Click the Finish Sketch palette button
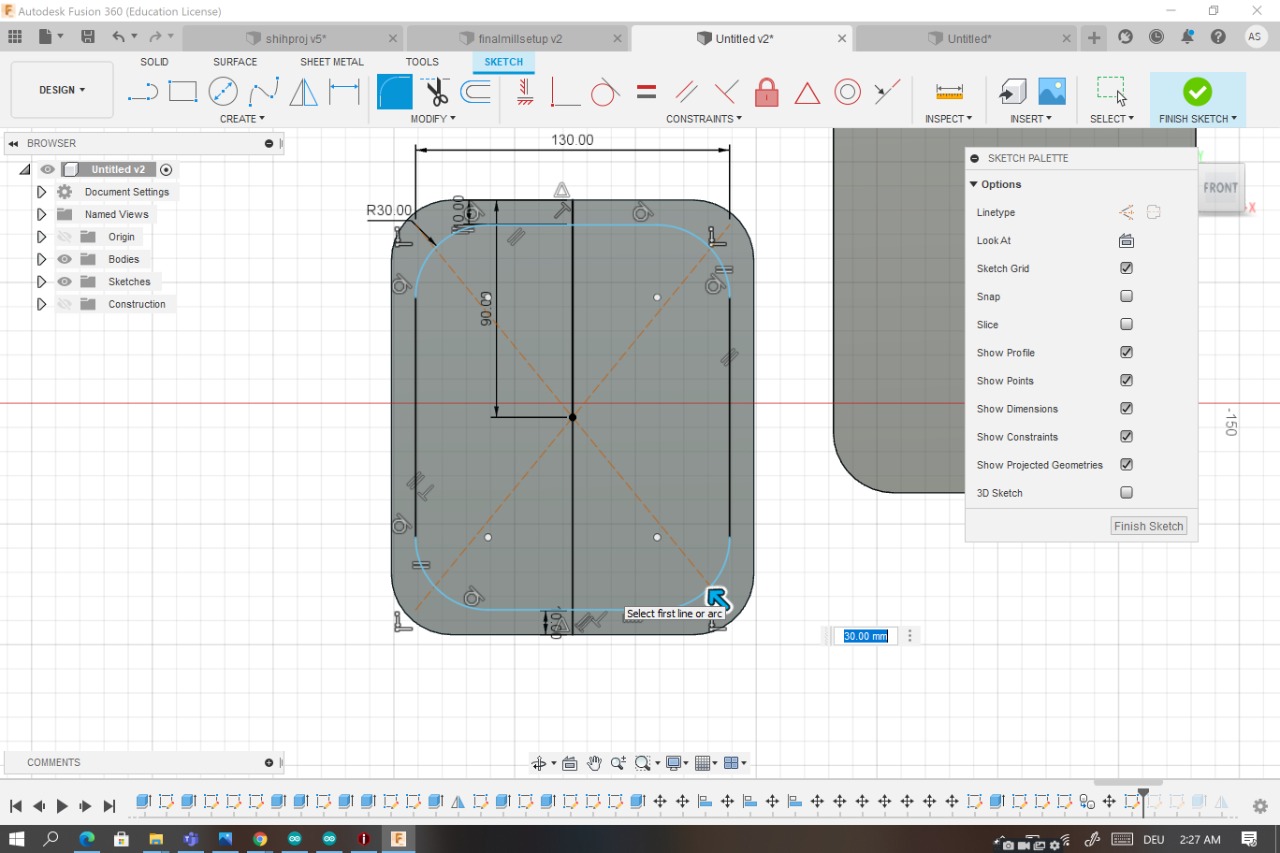This screenshot has width=1280, height=853. pyautogui.click(x=1148, y=526)
